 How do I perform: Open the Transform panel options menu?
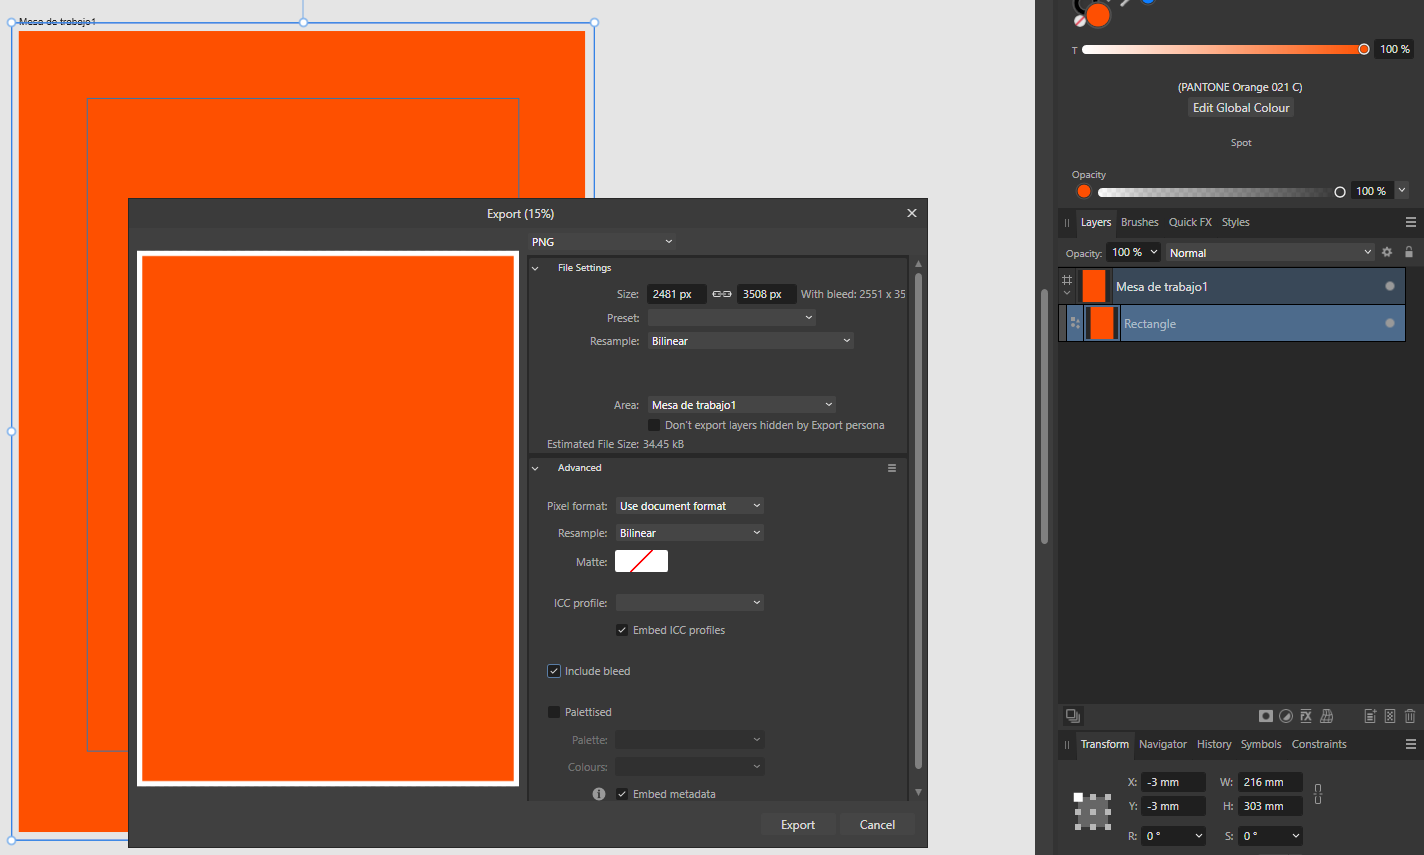pyautogui.click(x=1411, y=744)
